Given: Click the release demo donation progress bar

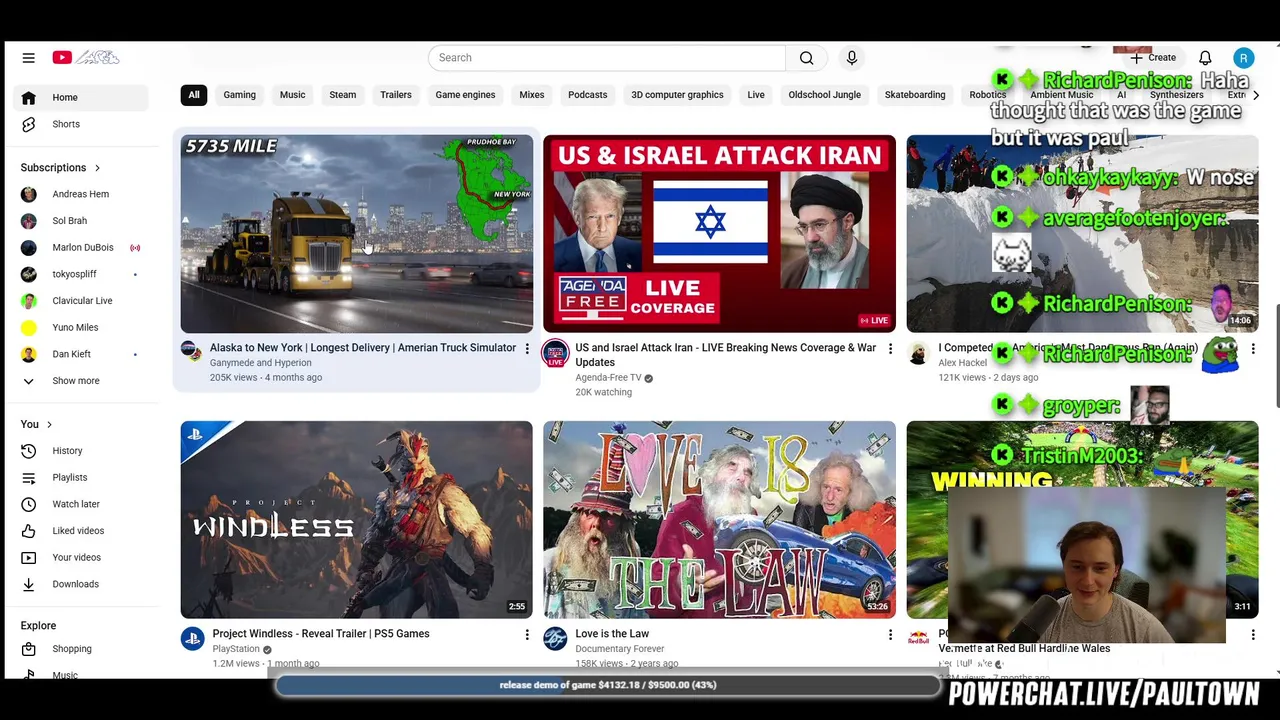Looking at the screenshot, I should [x=608, y=685].
